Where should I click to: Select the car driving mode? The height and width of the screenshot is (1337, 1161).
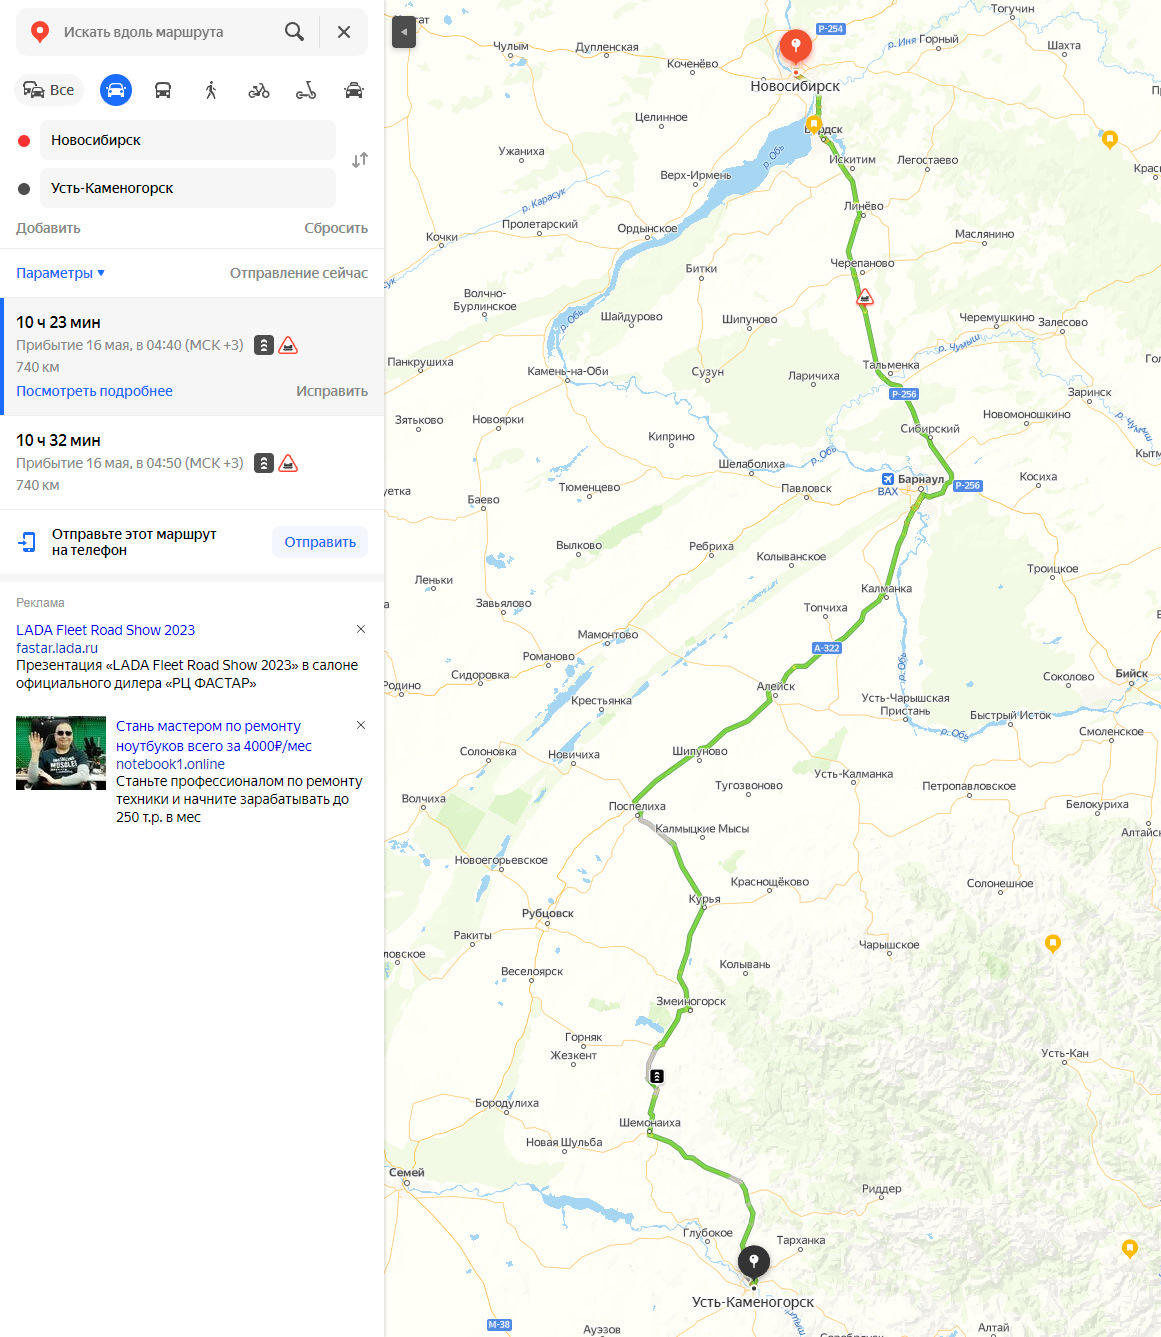(x=116, y=90)
